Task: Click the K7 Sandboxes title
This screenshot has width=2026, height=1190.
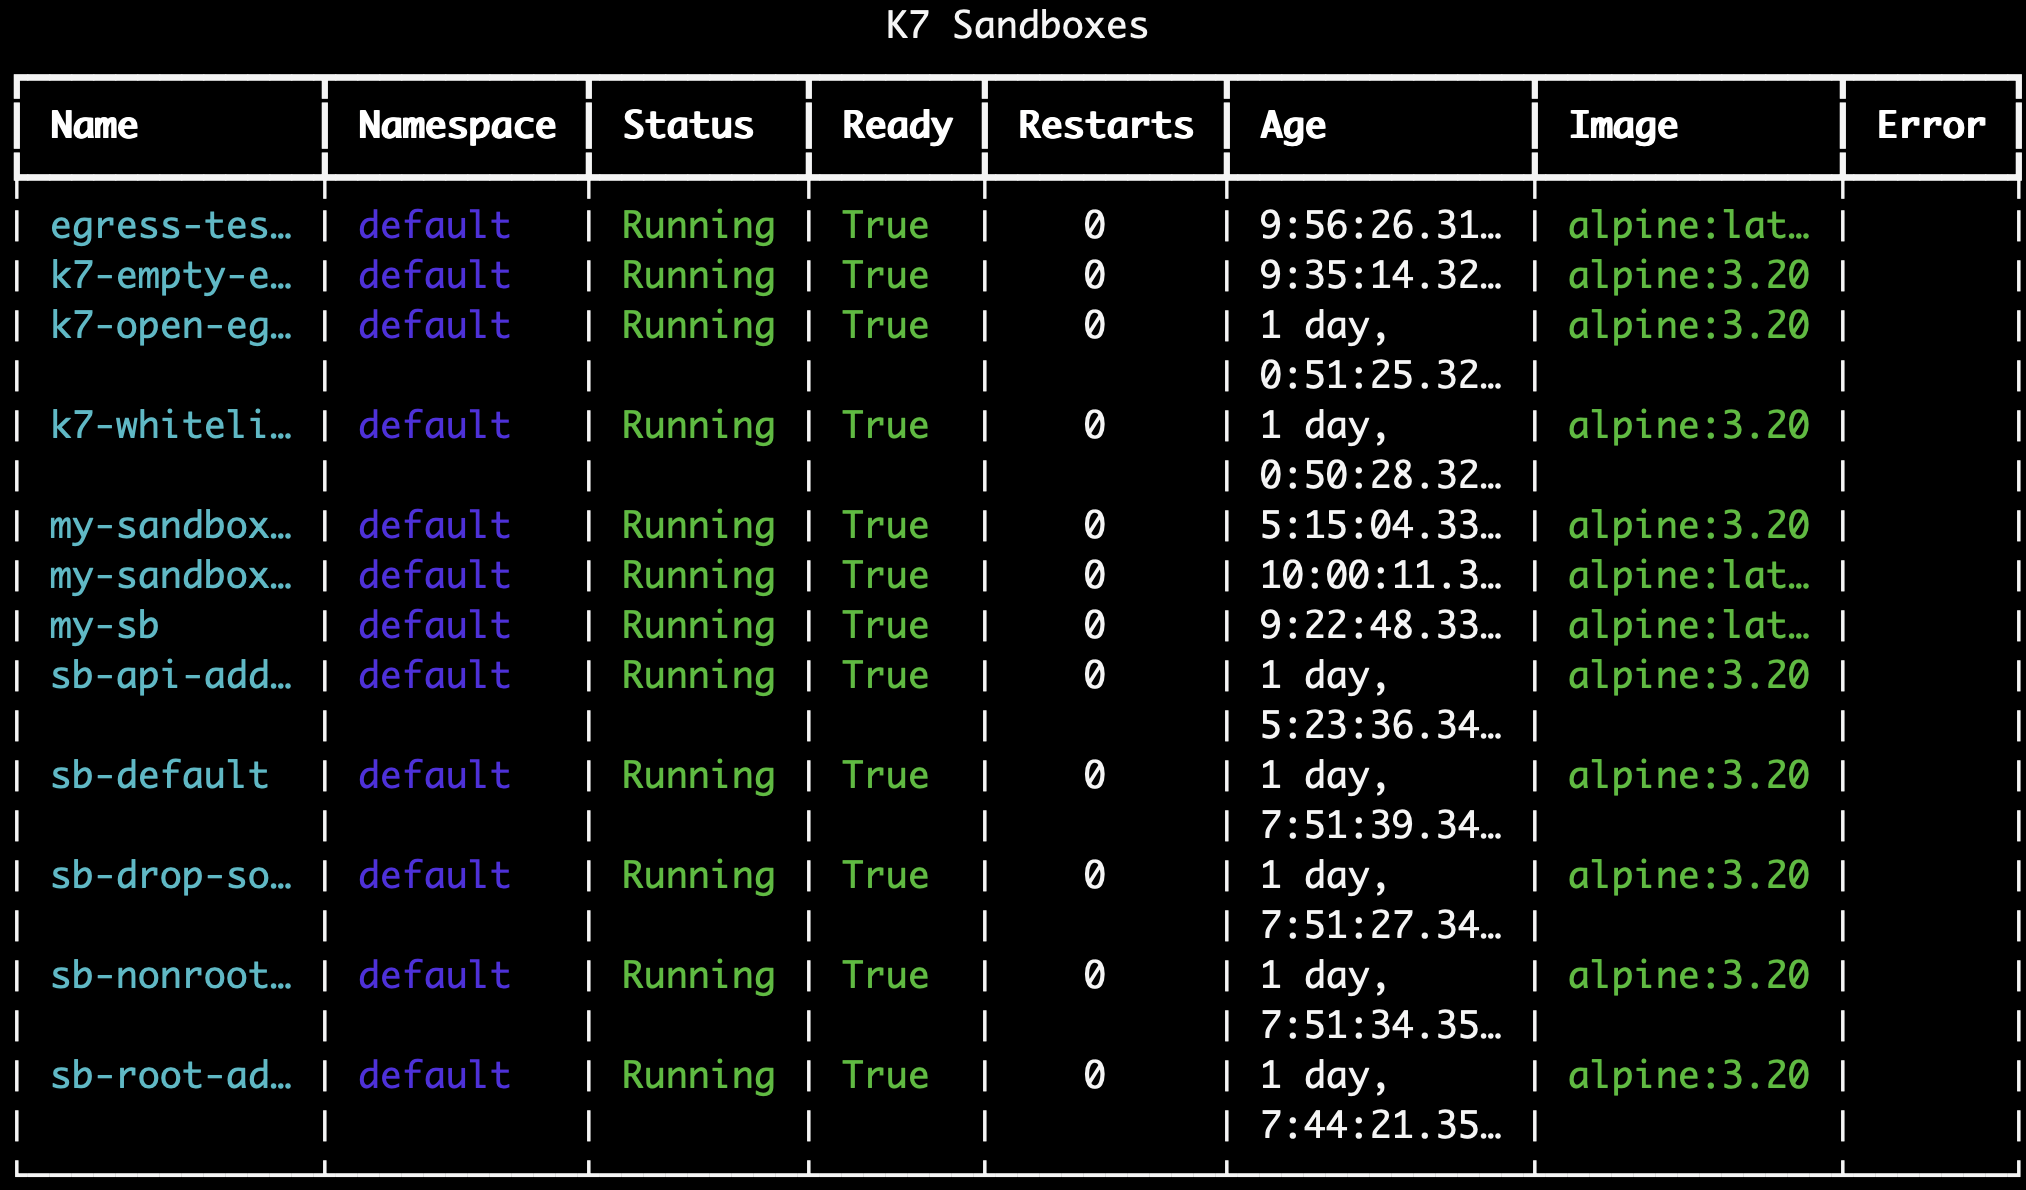Action: coord(1013,26)
